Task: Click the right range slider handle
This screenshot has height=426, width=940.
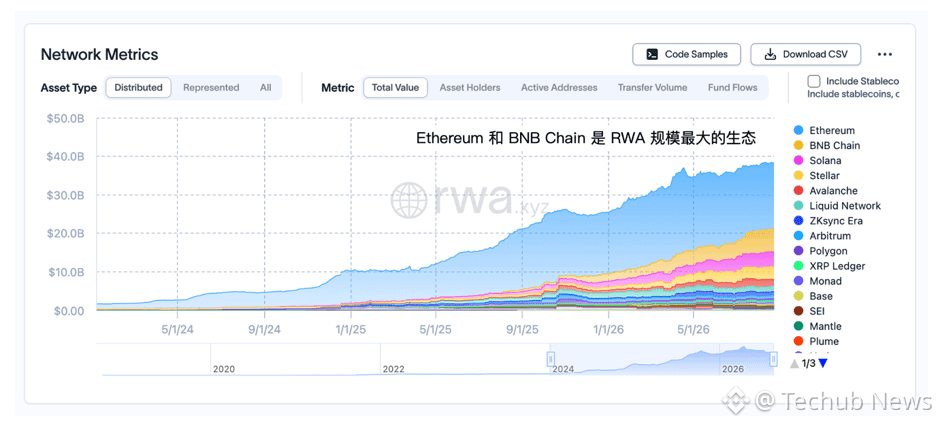Action: click(x=773, y=359)
